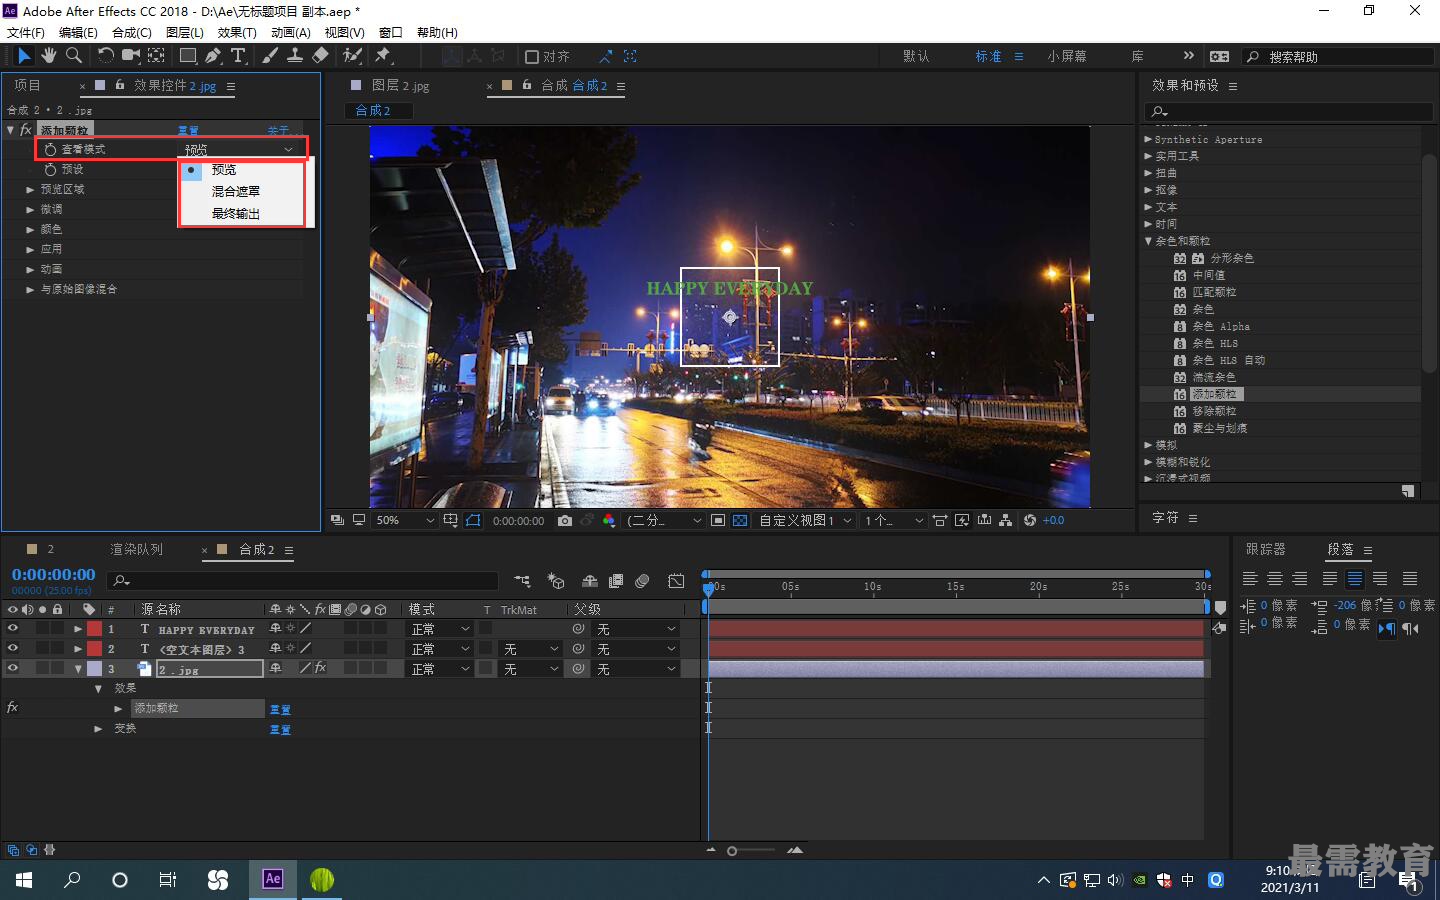
Task: Select the 标准 workspace
Action: pyautogui.click(x=988, y=57)
